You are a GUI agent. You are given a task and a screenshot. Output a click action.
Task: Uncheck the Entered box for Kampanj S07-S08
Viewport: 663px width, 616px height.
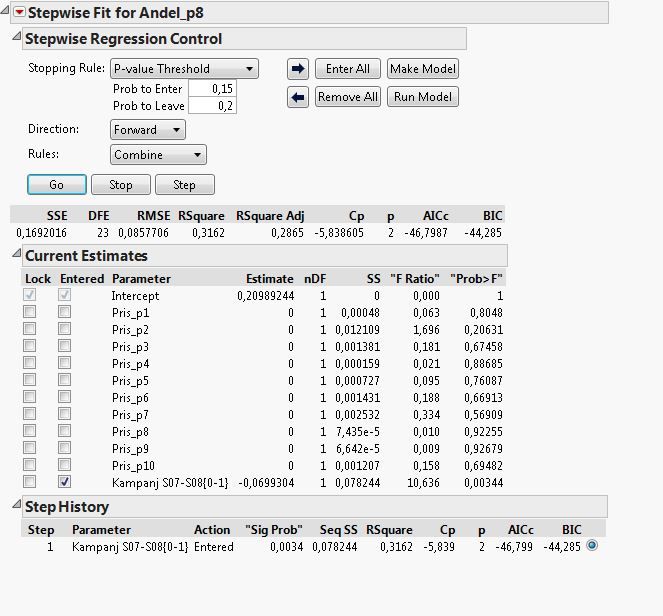[65, 482]
